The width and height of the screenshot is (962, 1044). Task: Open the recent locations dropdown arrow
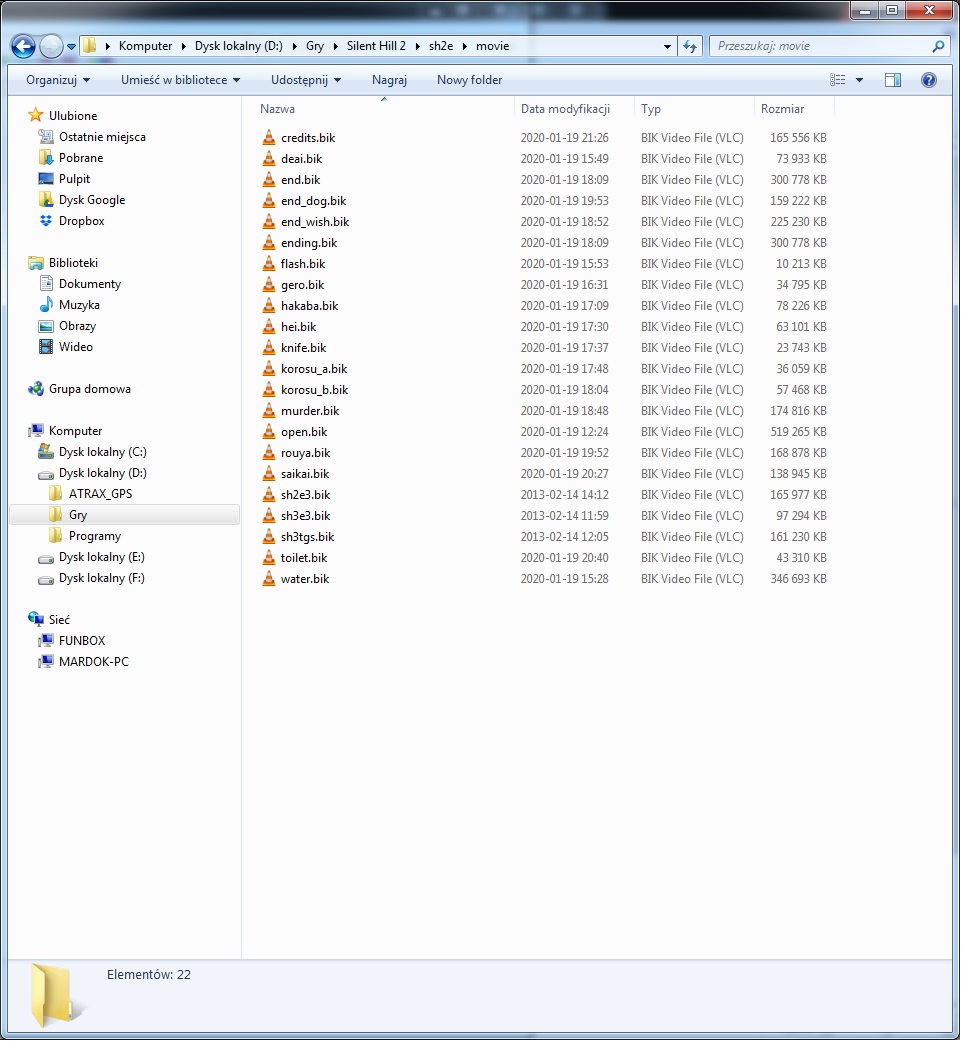click(71, 47)
